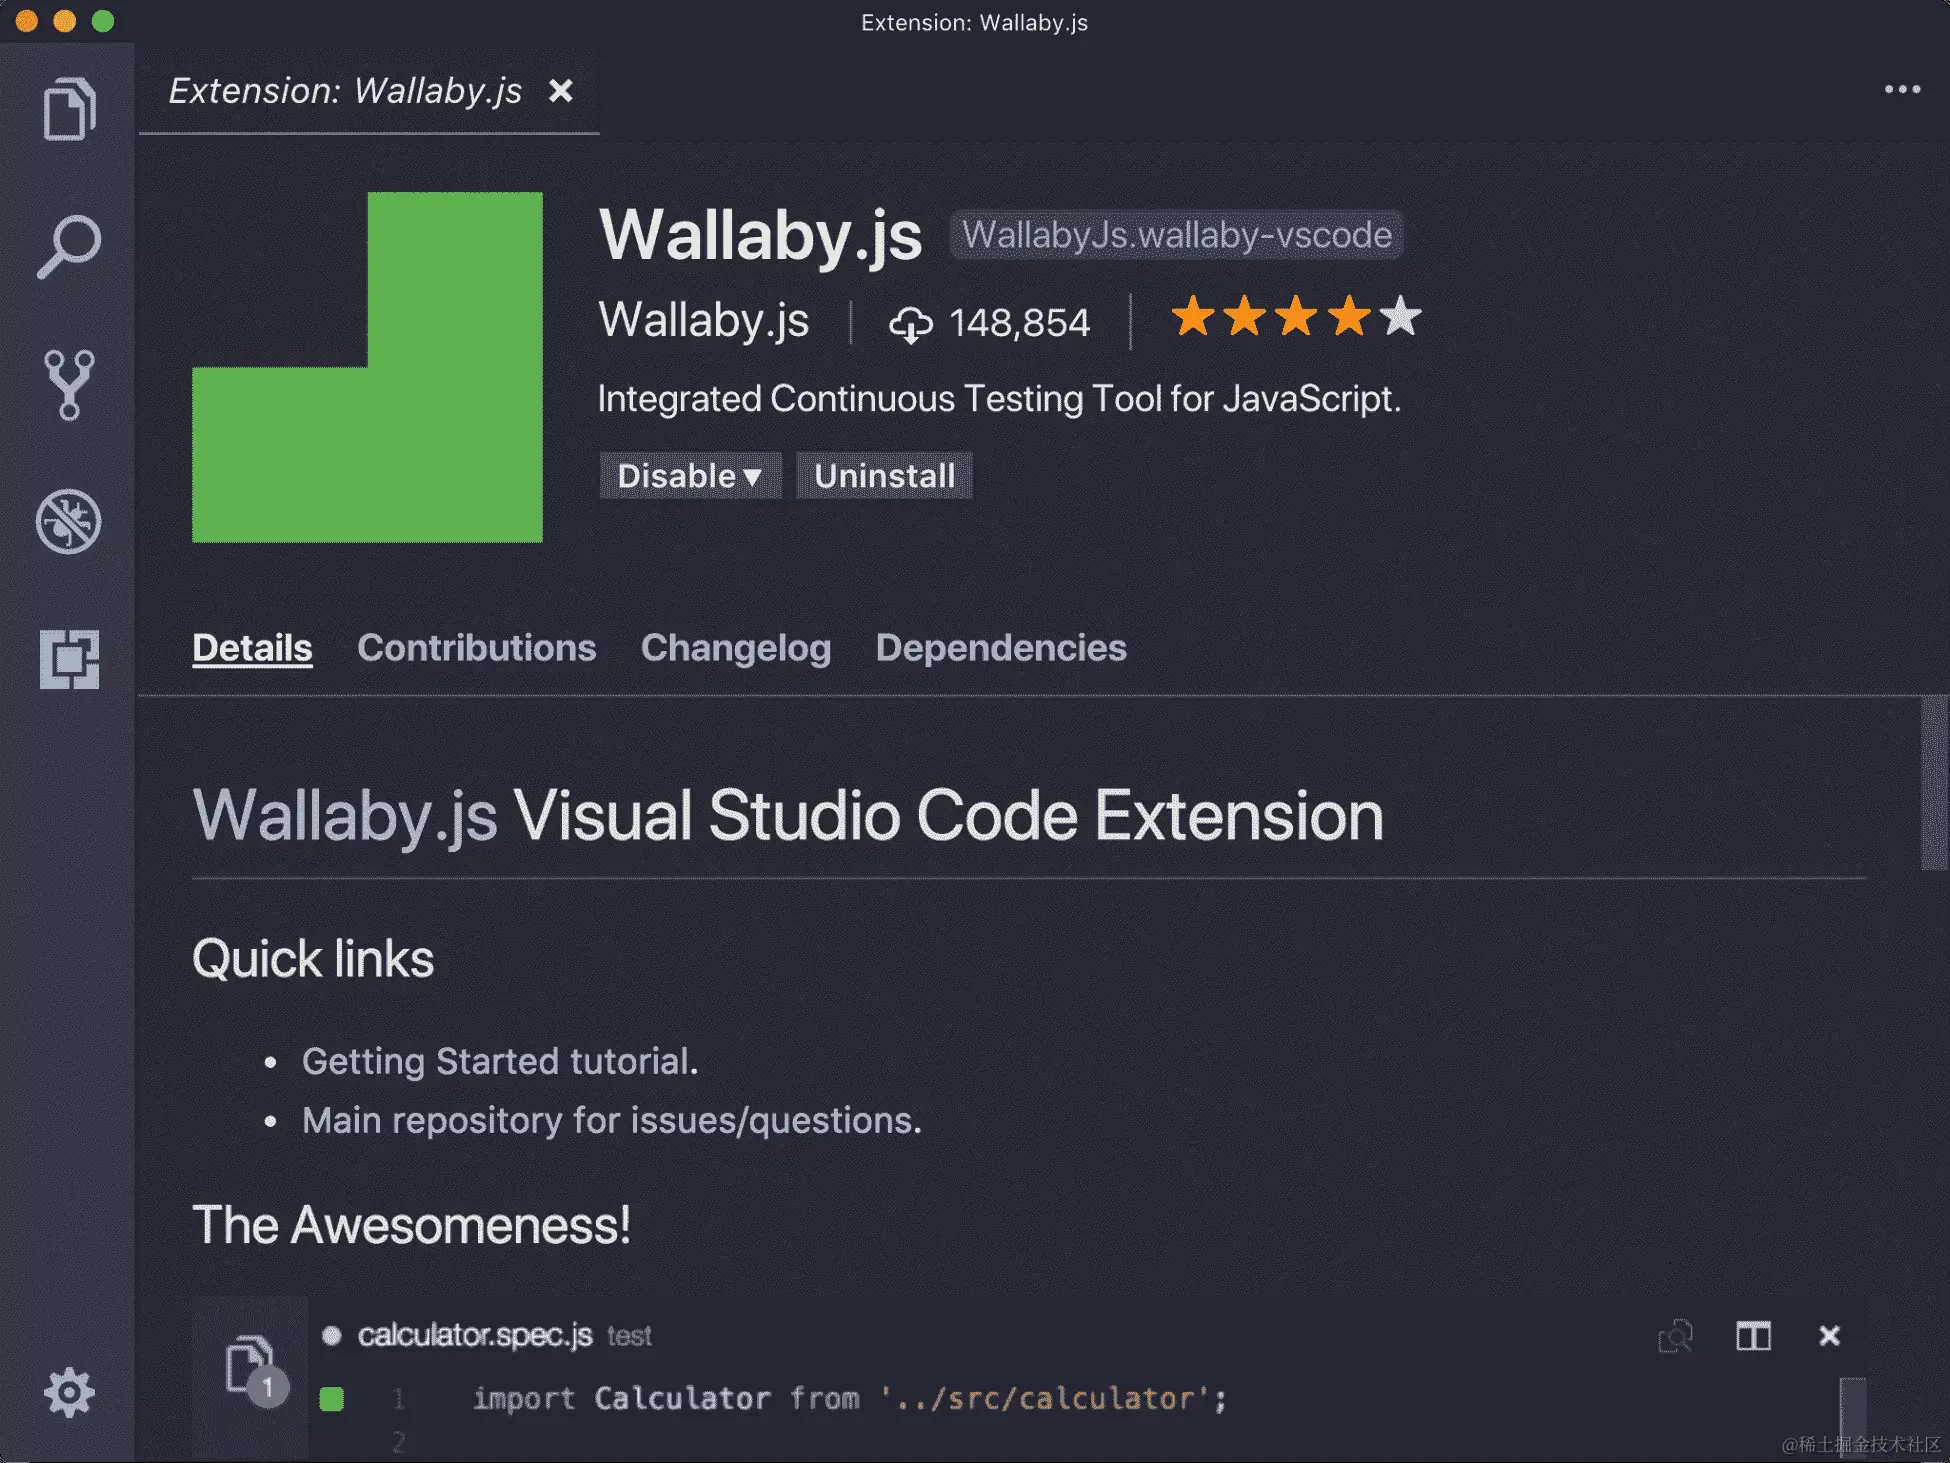Open the Explorer files icon in activity bar
Image resolution: width=1950 pixels, height=1463 pixels.
pyautogui.click(x=69, y=109)
